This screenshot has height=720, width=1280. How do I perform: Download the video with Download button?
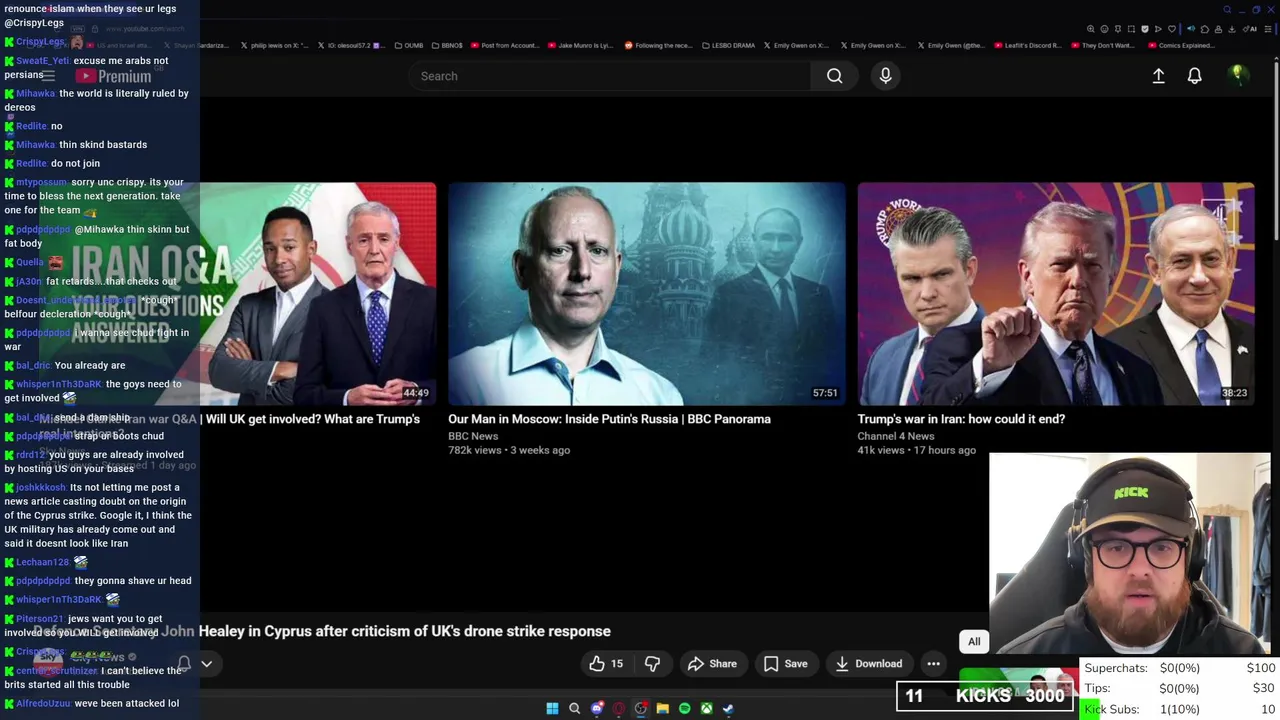[x=868, y=664]
